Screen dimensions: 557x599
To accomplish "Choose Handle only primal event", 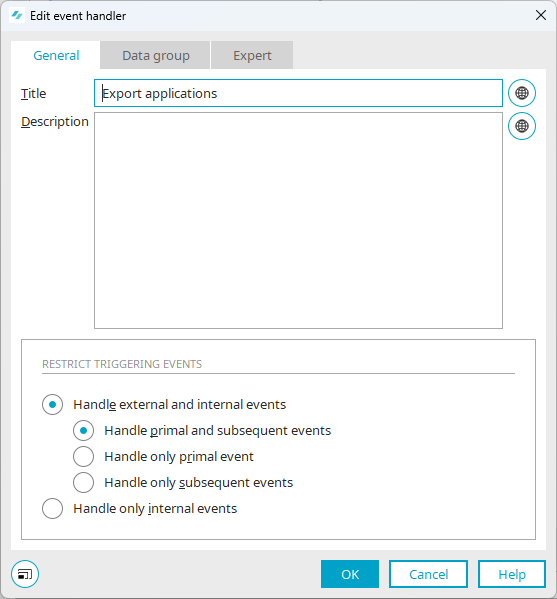I will coord(83,457).
